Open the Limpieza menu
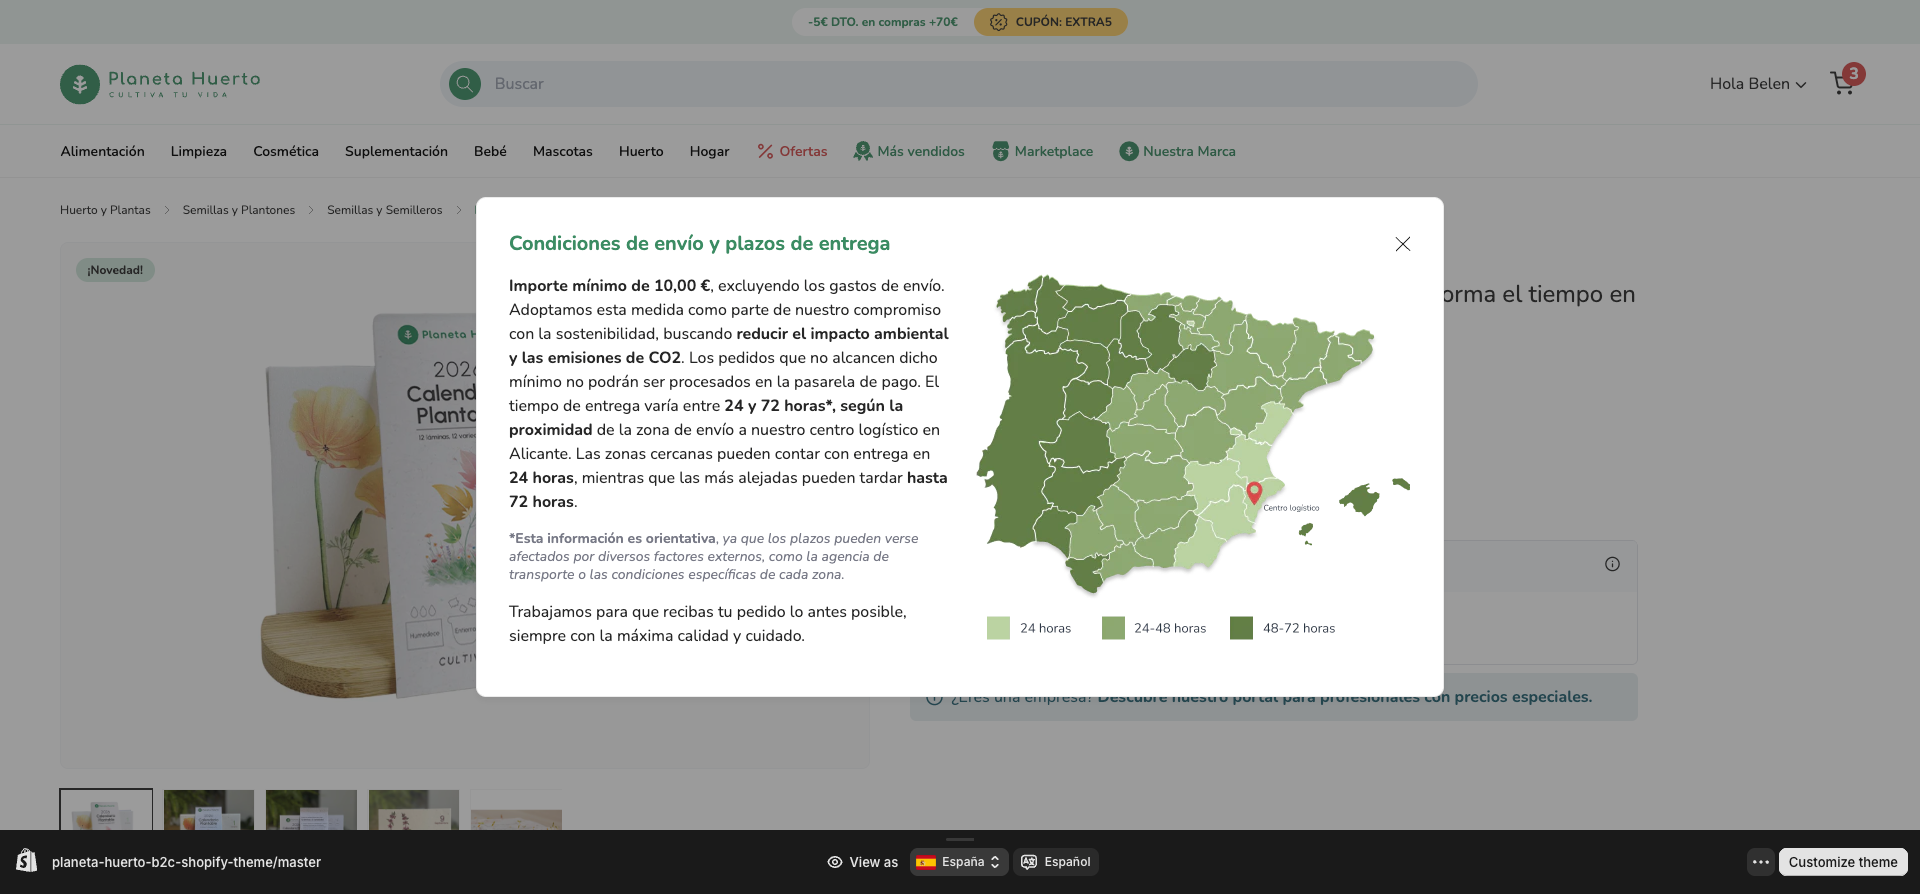 198,151
